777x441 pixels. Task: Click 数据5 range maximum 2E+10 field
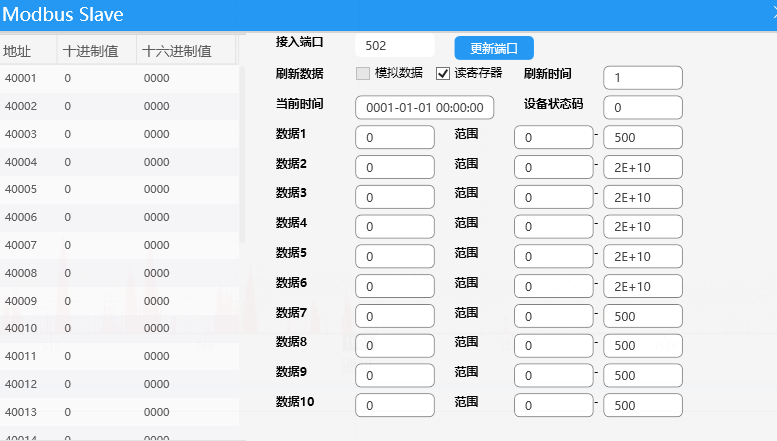tap(643, 256)
